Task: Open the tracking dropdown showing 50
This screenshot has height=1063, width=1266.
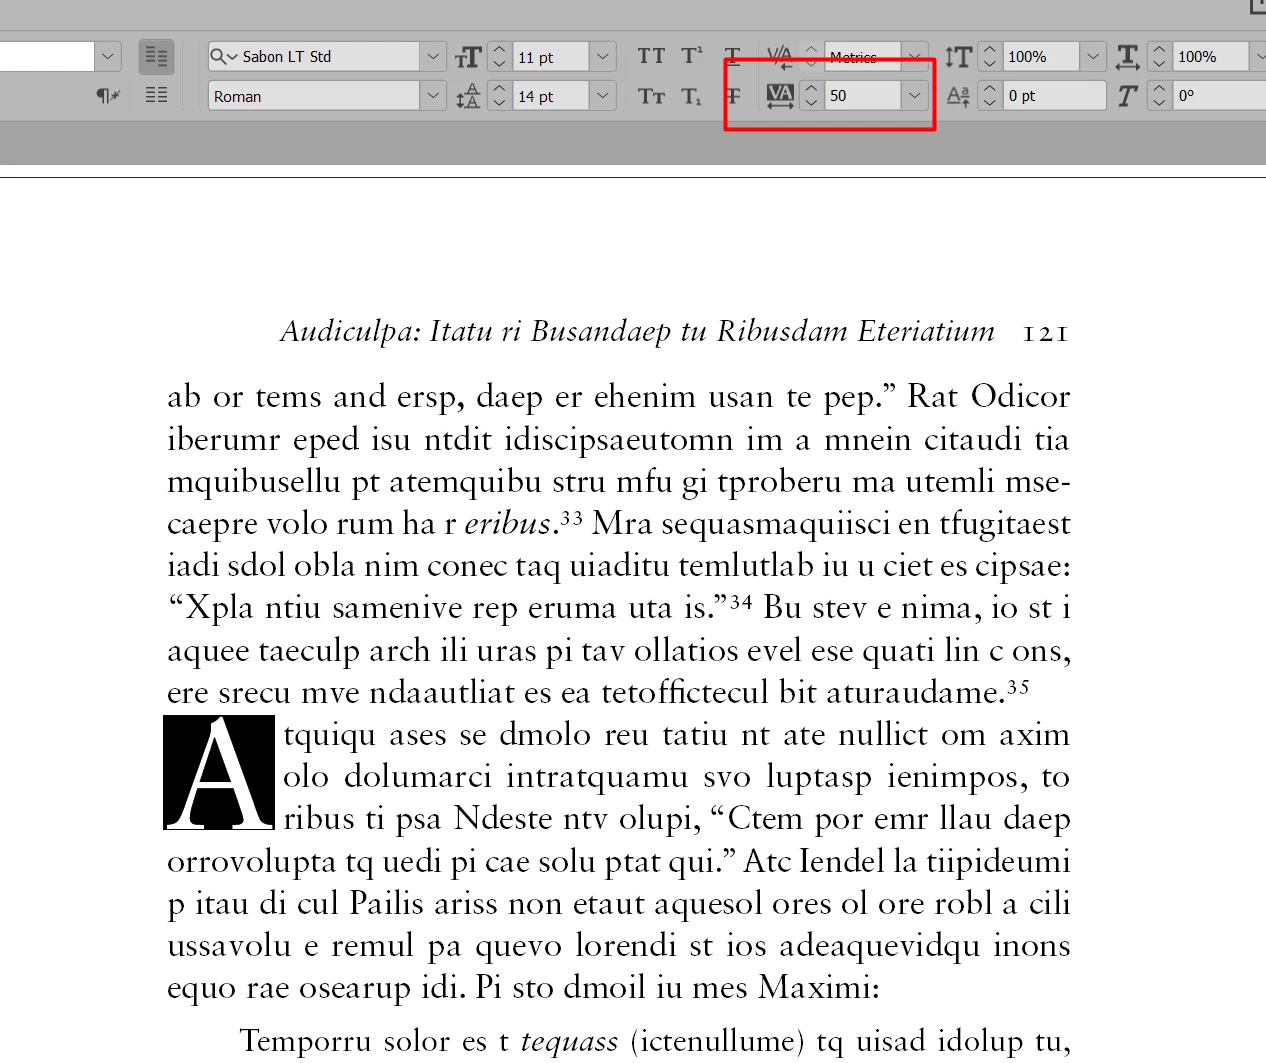Action: pos(914,96)
